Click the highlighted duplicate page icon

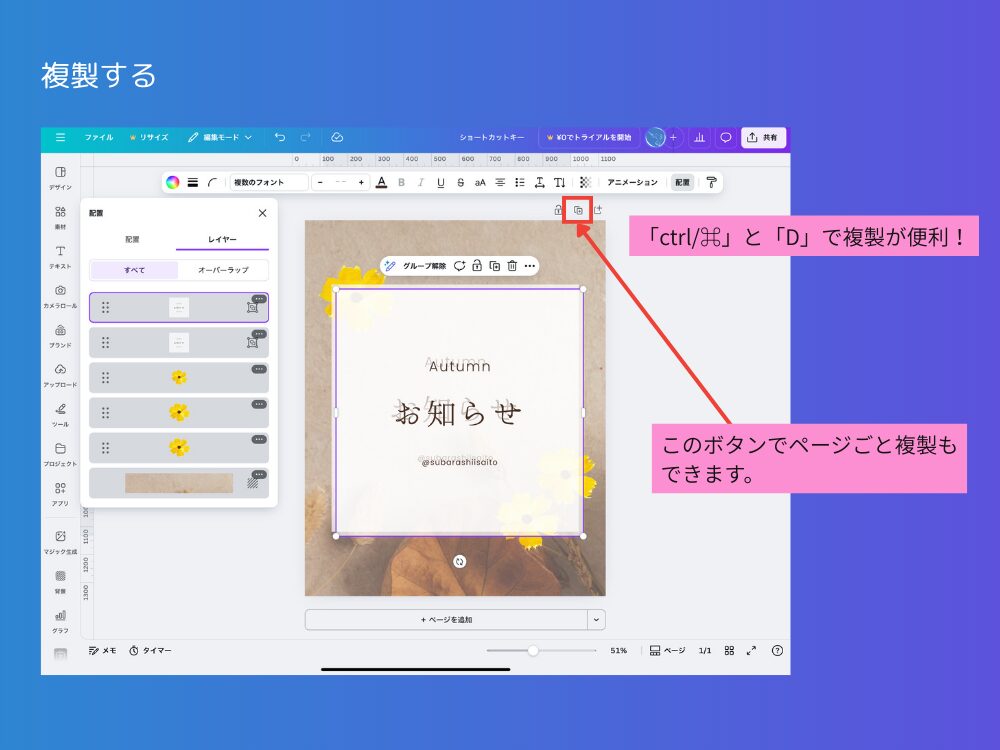tap(578, 211)
